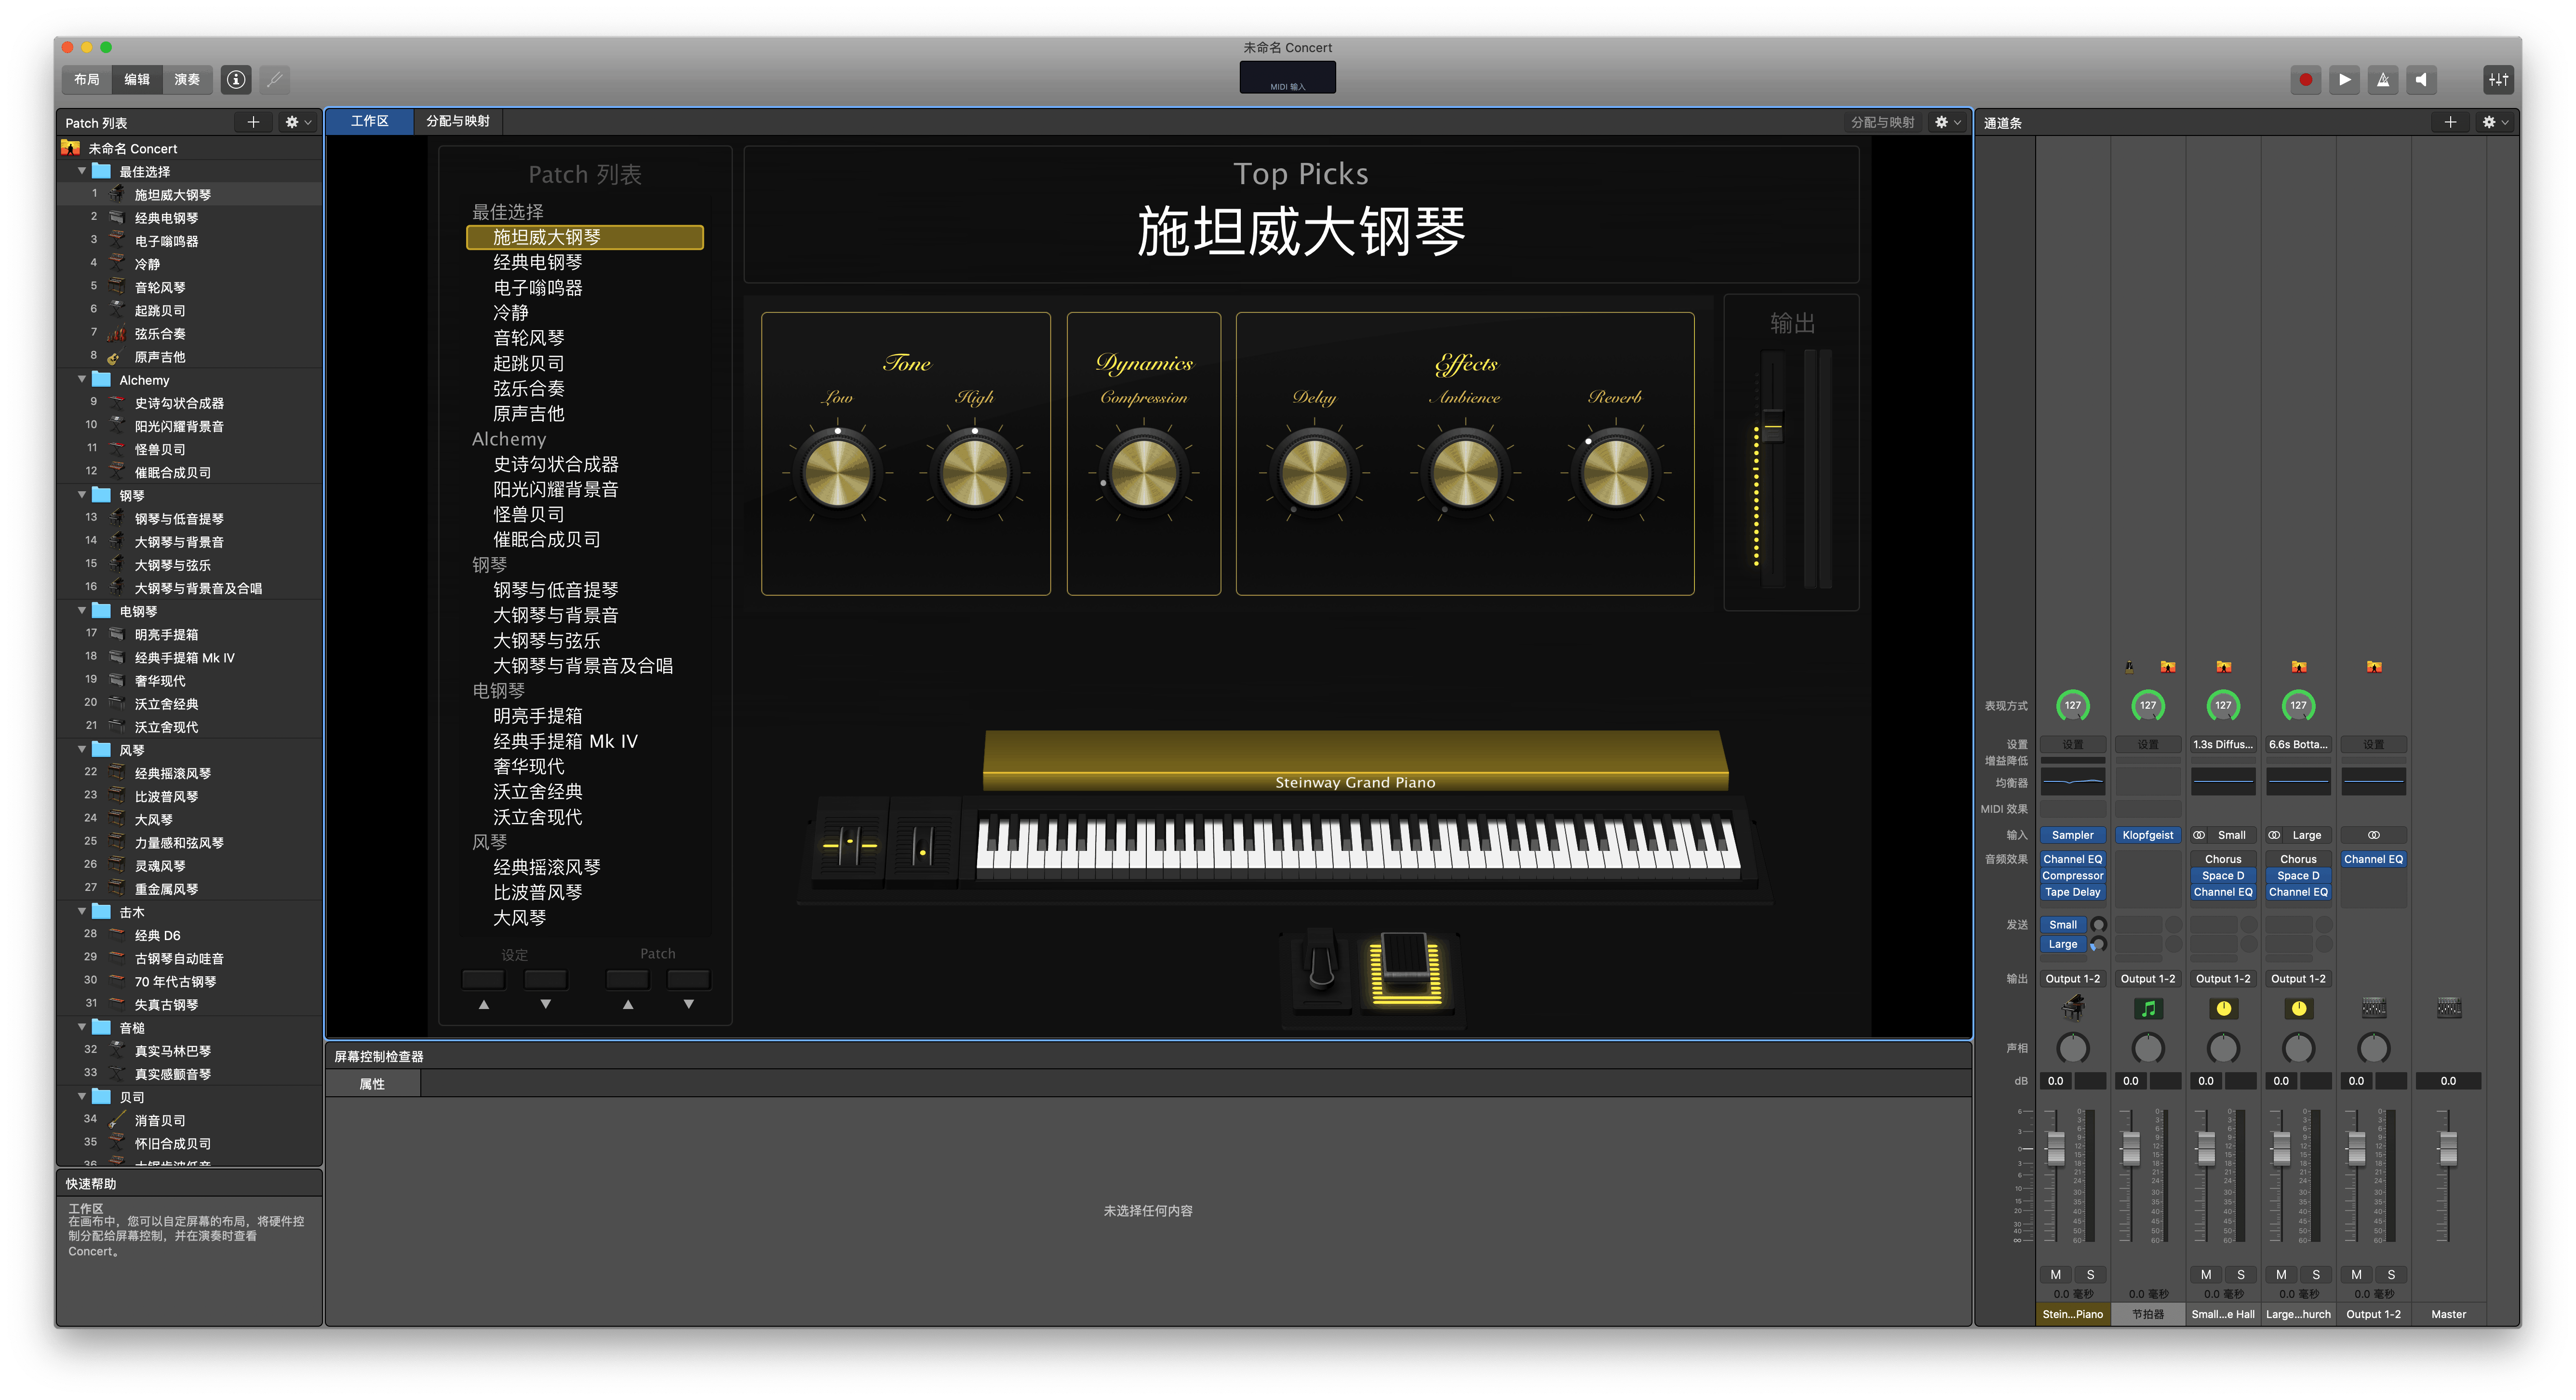Mute the Output 1-2 channel strip
The image size is (2576, 1400).
pyautogui.click(x=2356, y=1274)
